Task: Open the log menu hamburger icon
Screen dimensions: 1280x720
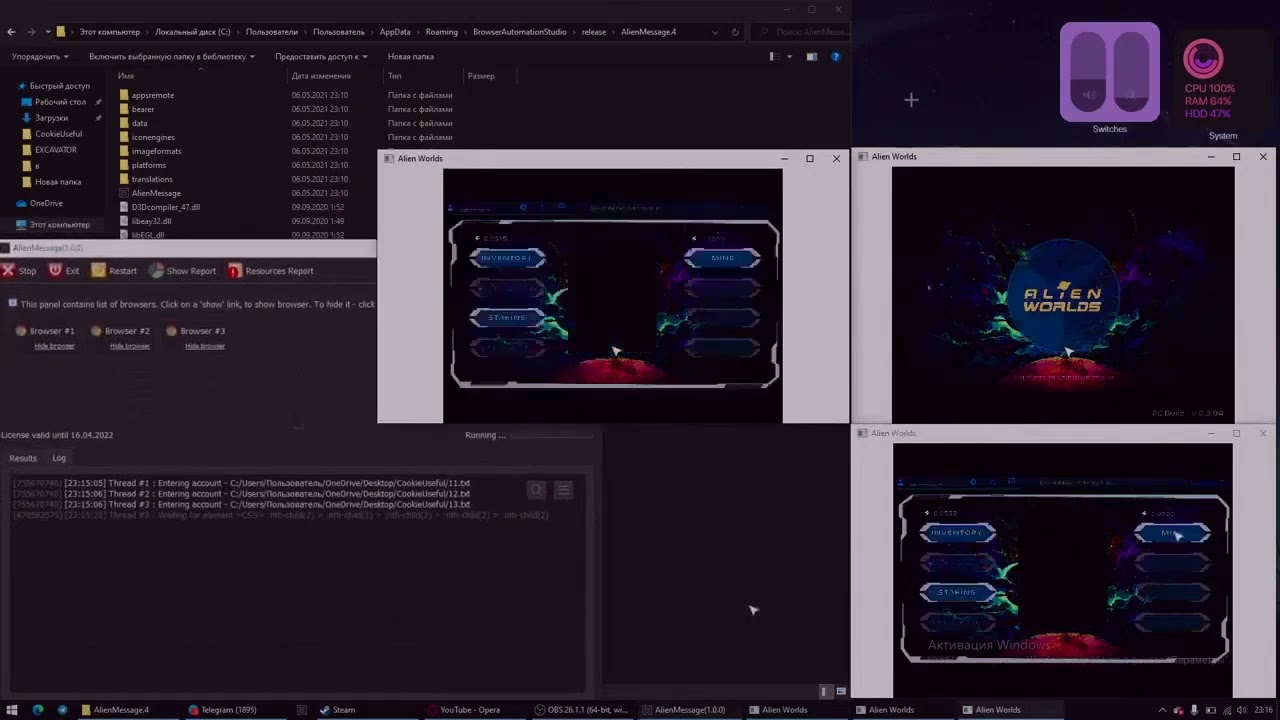Action: (564, 489)
